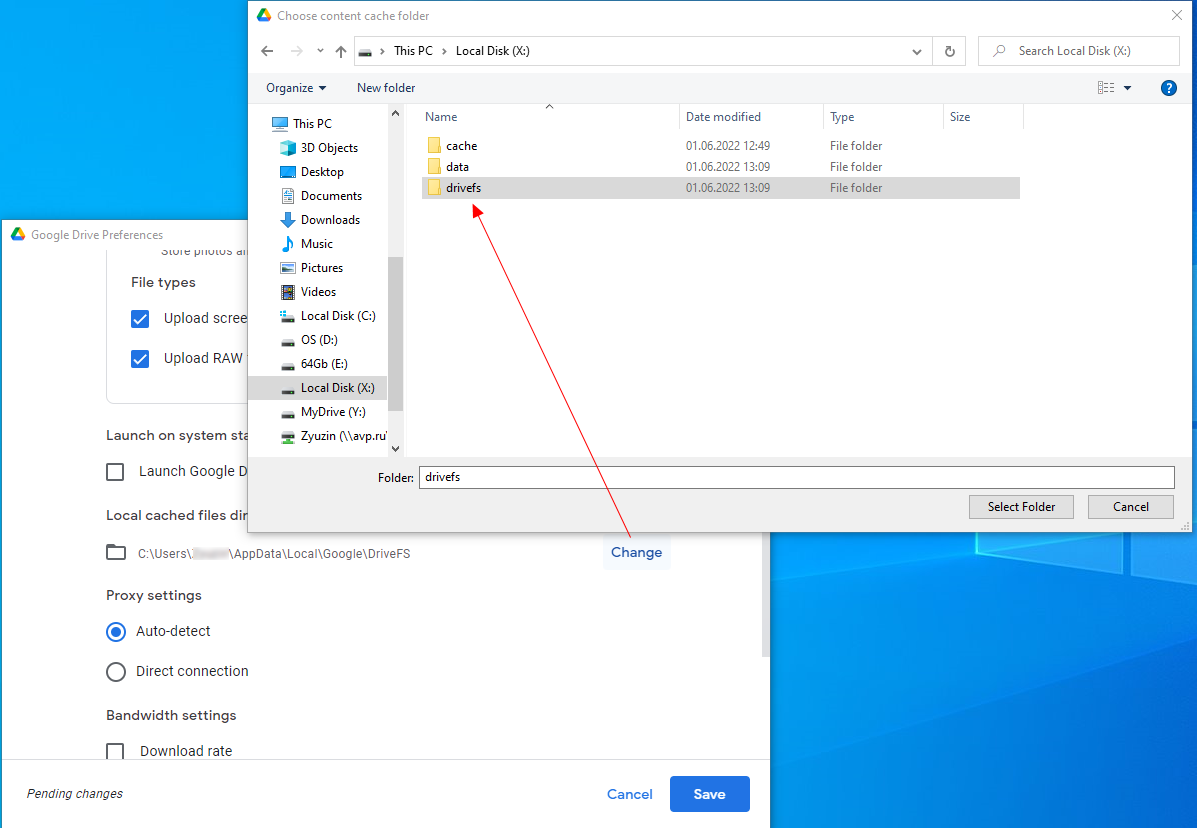The image size is (1197, 828).
Task: Click the Forward arrow in file dialog
Action: [x=296, y=51]
